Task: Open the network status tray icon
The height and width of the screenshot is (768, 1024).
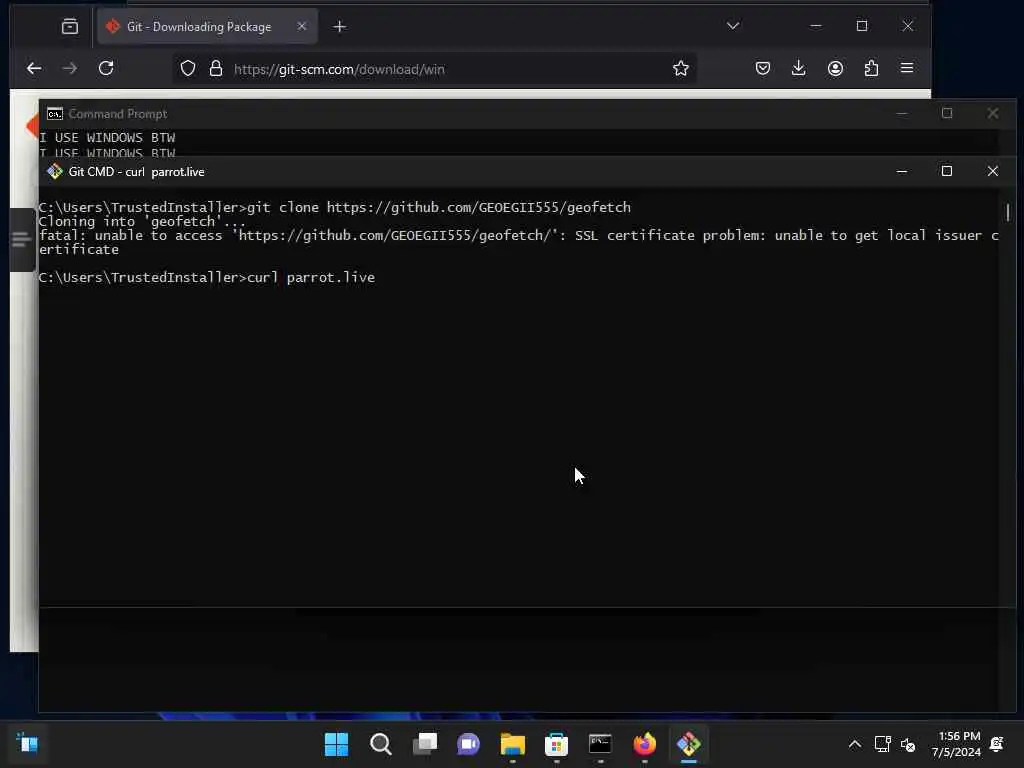Action: click(882, 744)
